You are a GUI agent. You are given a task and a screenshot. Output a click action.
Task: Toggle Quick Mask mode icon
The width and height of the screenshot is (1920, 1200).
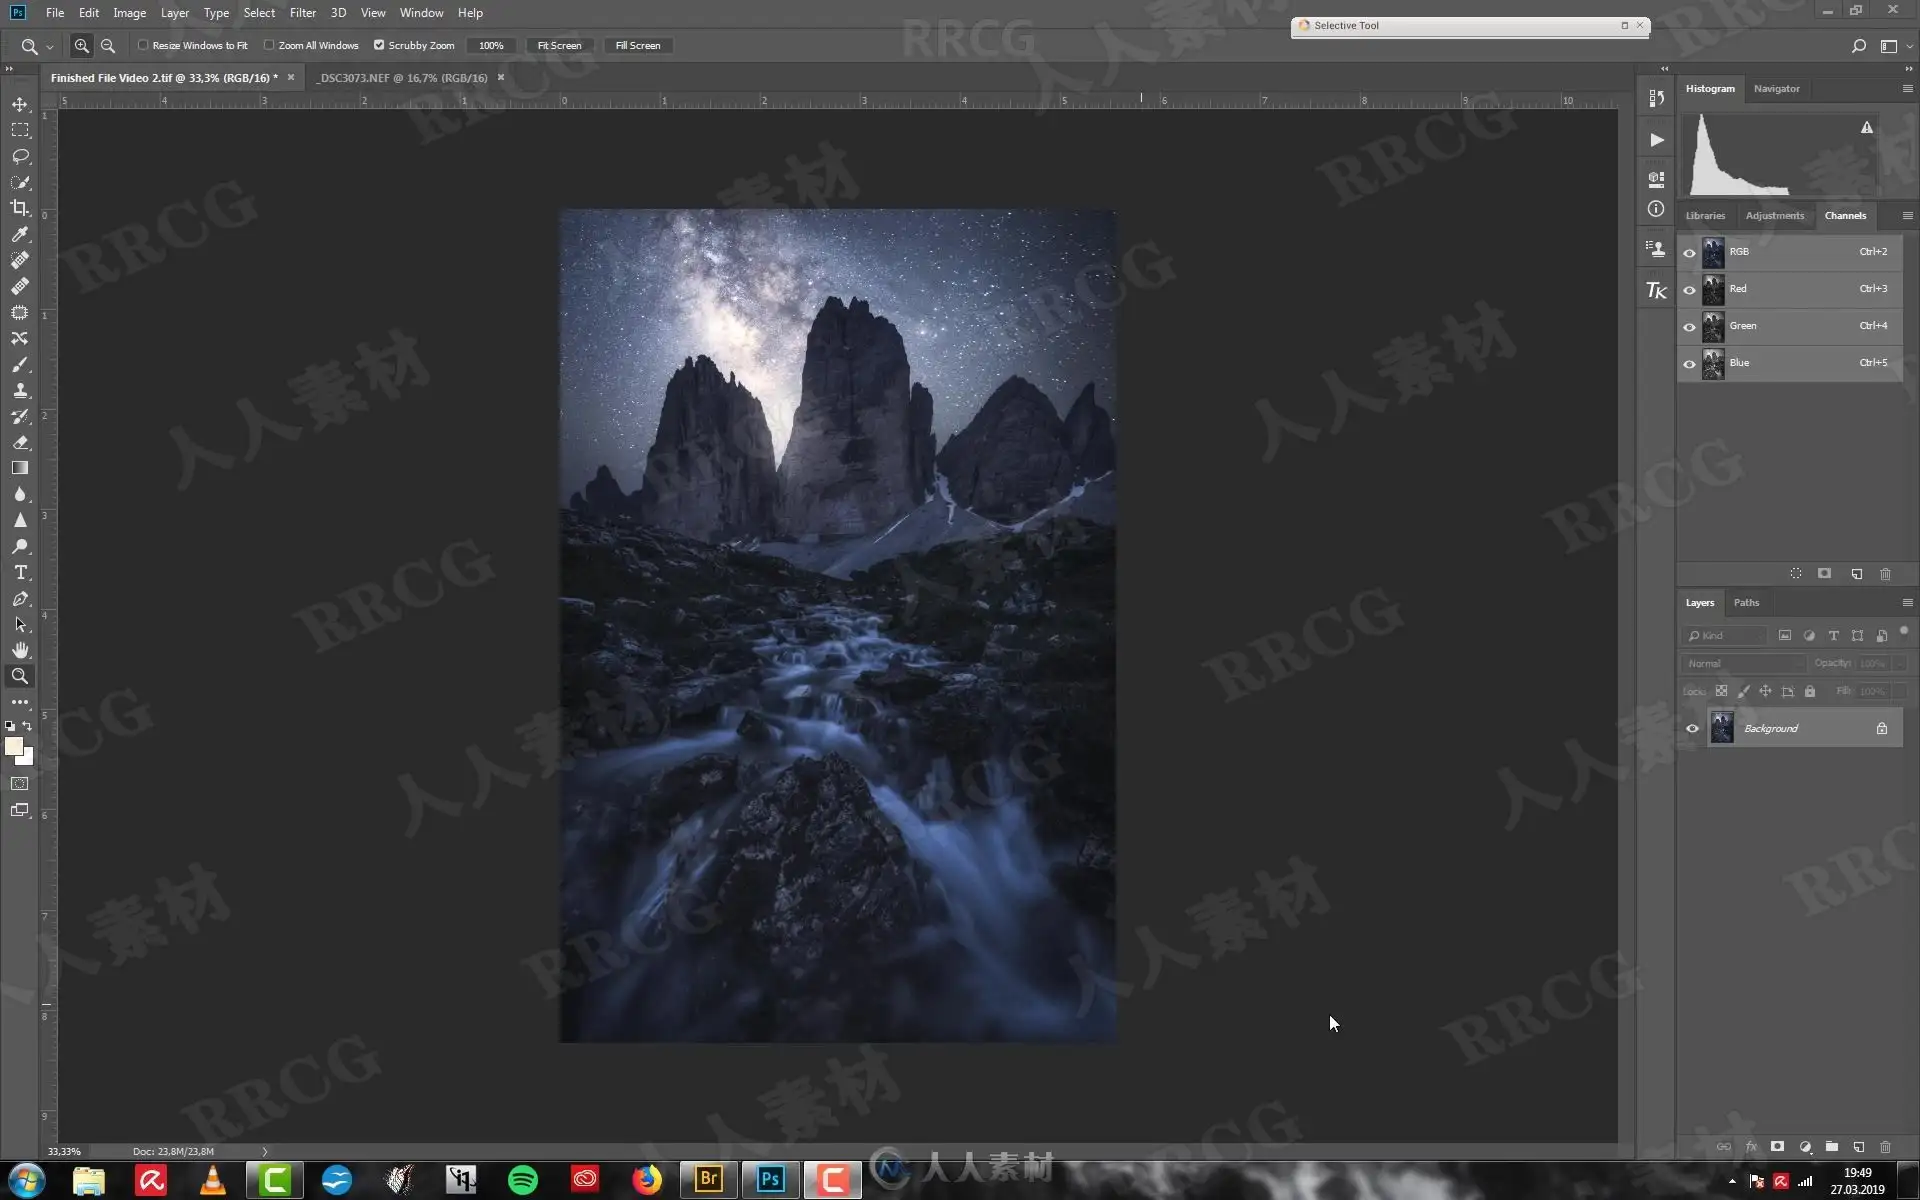click(20, 784)
